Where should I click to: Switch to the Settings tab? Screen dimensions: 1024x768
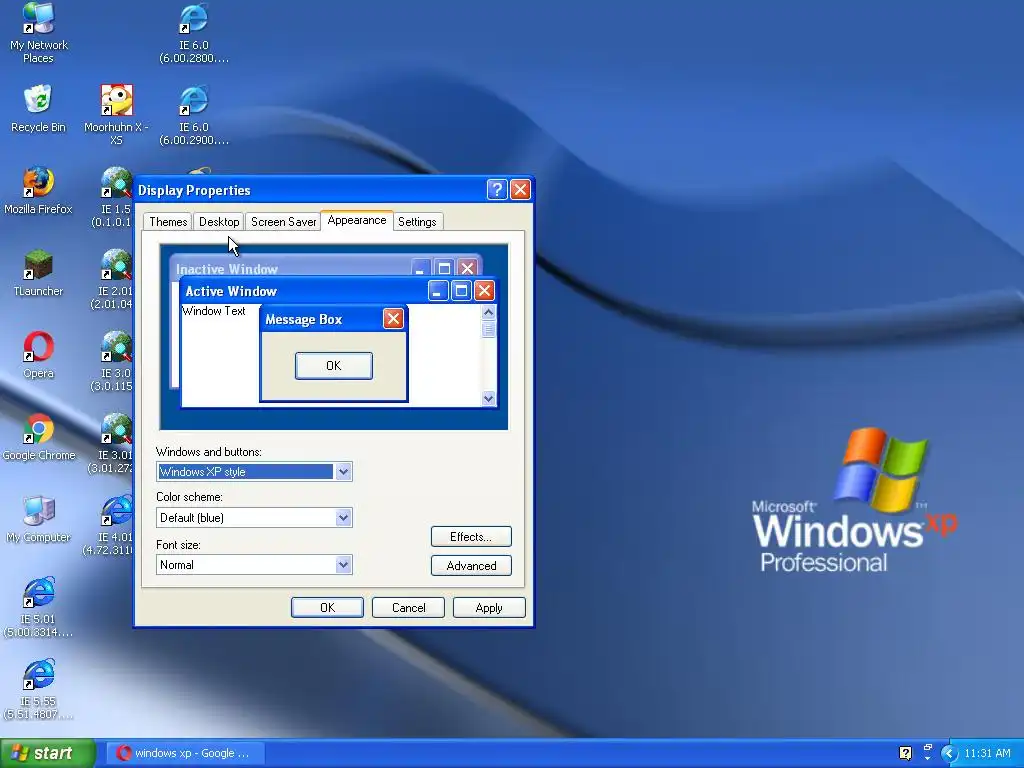point(417,221)
